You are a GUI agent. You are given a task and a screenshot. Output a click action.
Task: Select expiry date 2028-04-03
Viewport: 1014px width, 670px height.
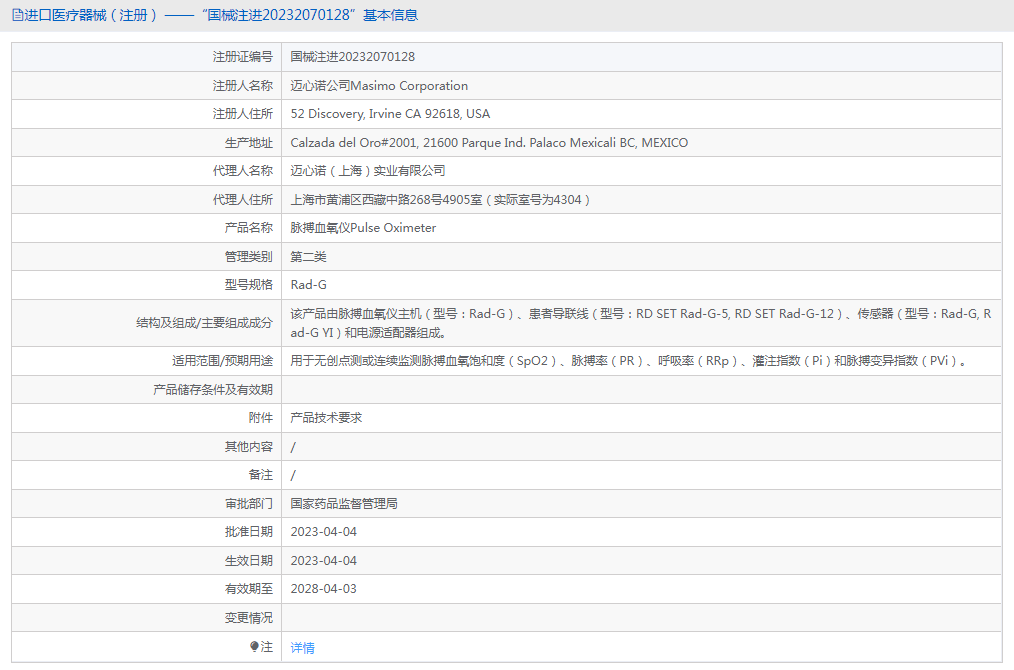point(323,589)
